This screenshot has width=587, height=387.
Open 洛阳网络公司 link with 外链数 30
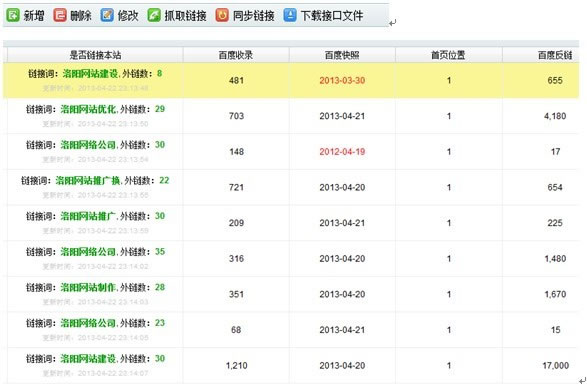click(88, 145)
